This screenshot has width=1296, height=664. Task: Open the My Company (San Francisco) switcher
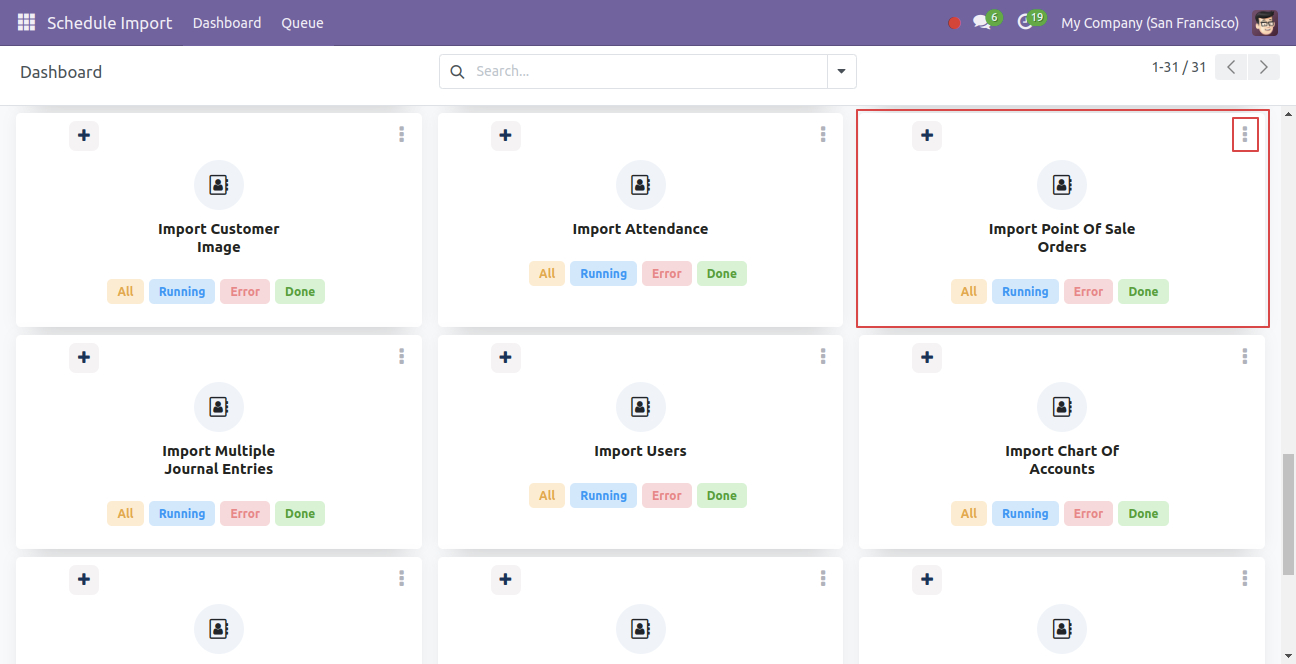pos(1150,23)
